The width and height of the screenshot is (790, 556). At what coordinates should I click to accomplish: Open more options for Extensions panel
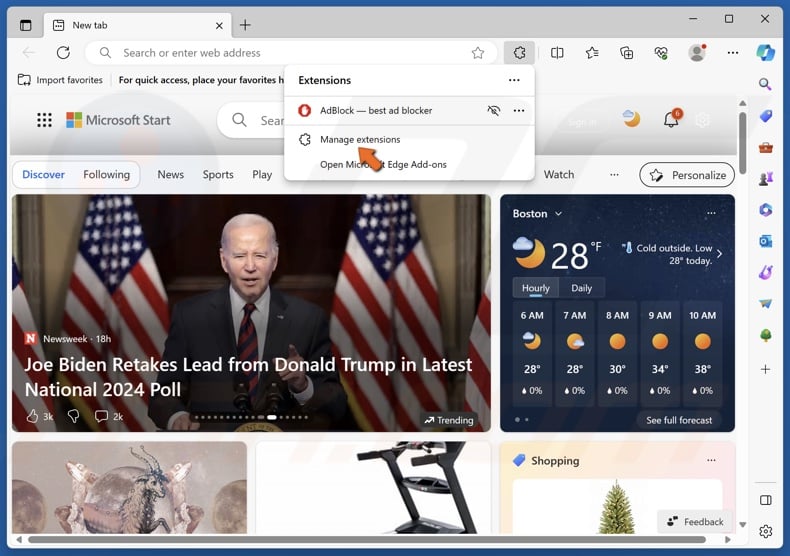514,80
